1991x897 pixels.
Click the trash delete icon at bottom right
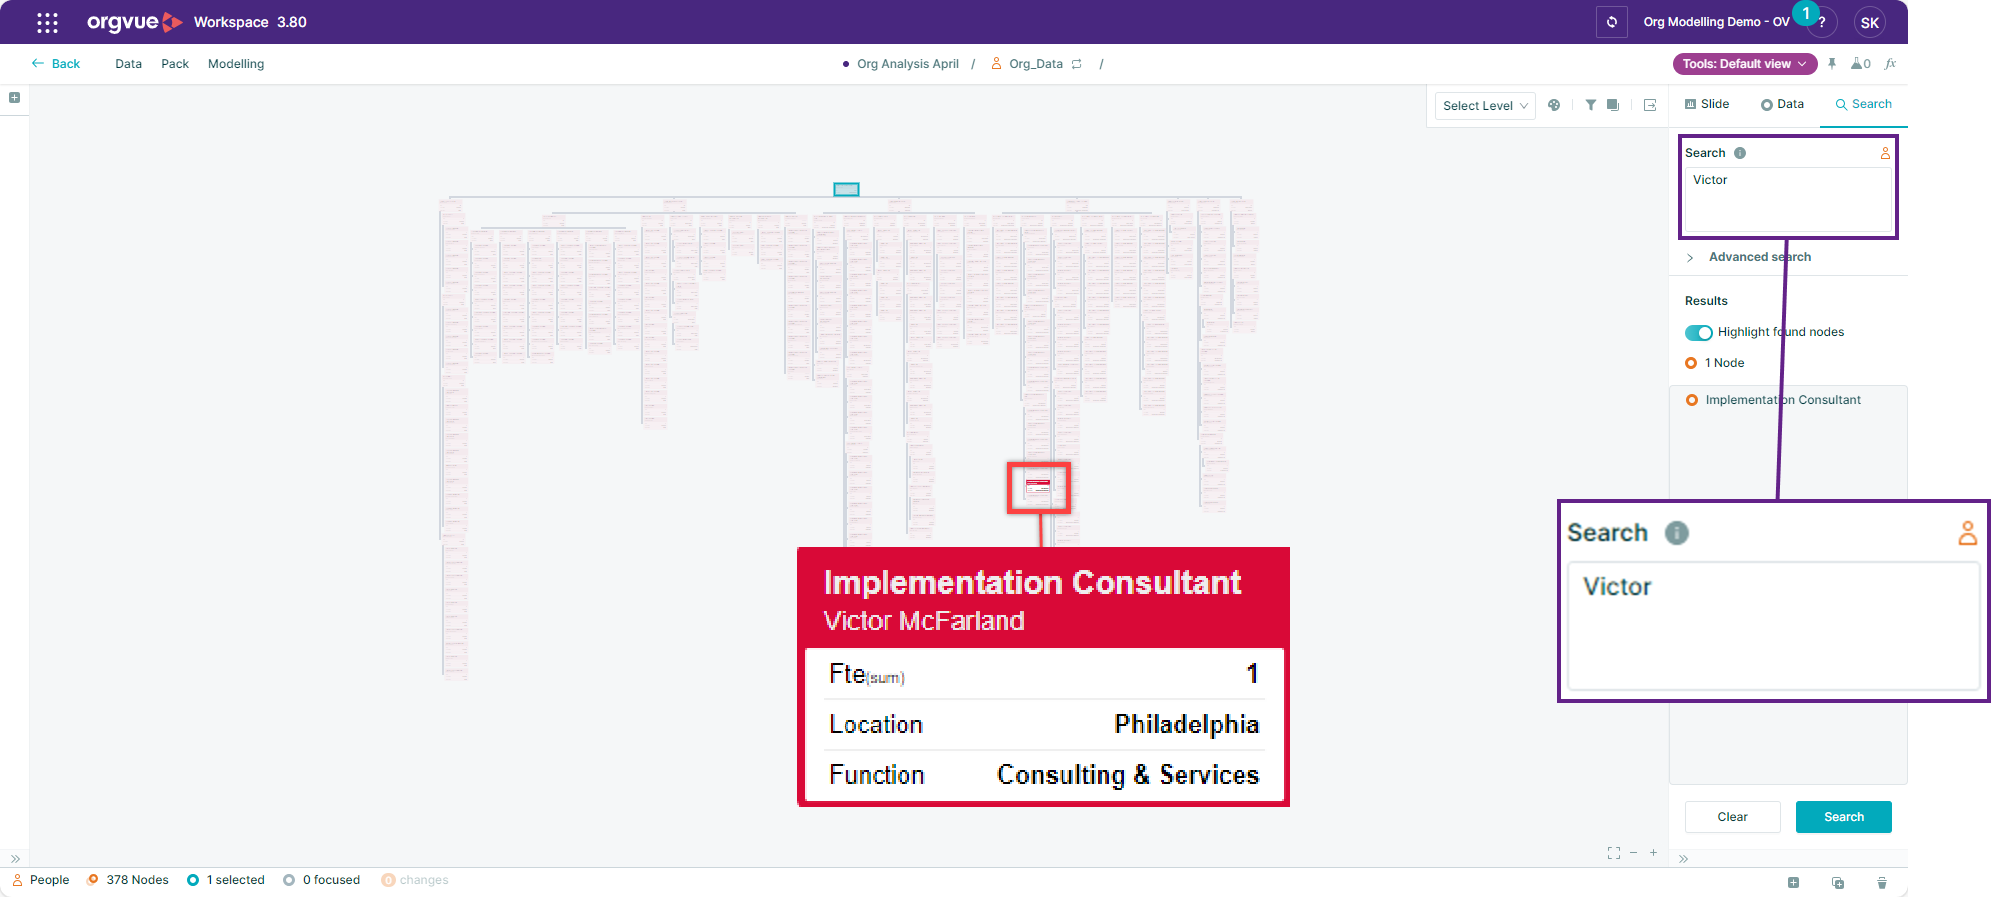pos(1882,883)
